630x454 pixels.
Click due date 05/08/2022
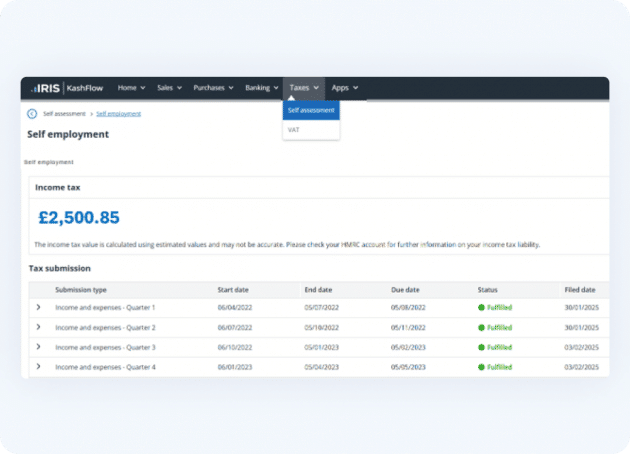408,307
